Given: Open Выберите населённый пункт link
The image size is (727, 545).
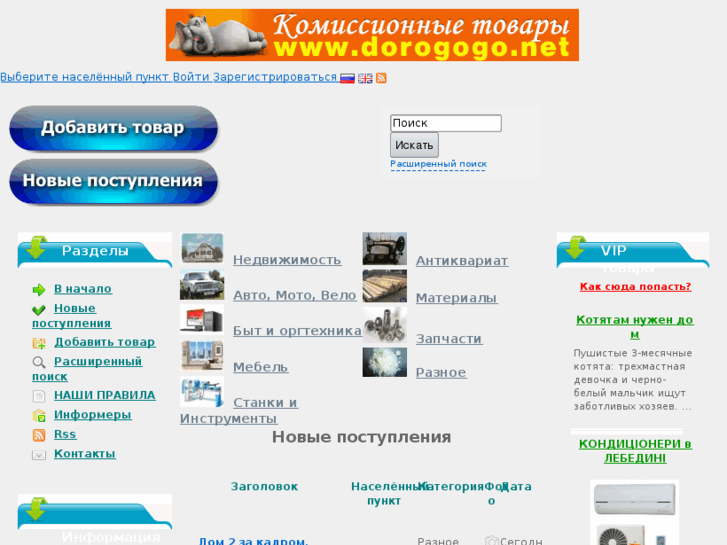Looking at the screenshot, I should 84,77.
